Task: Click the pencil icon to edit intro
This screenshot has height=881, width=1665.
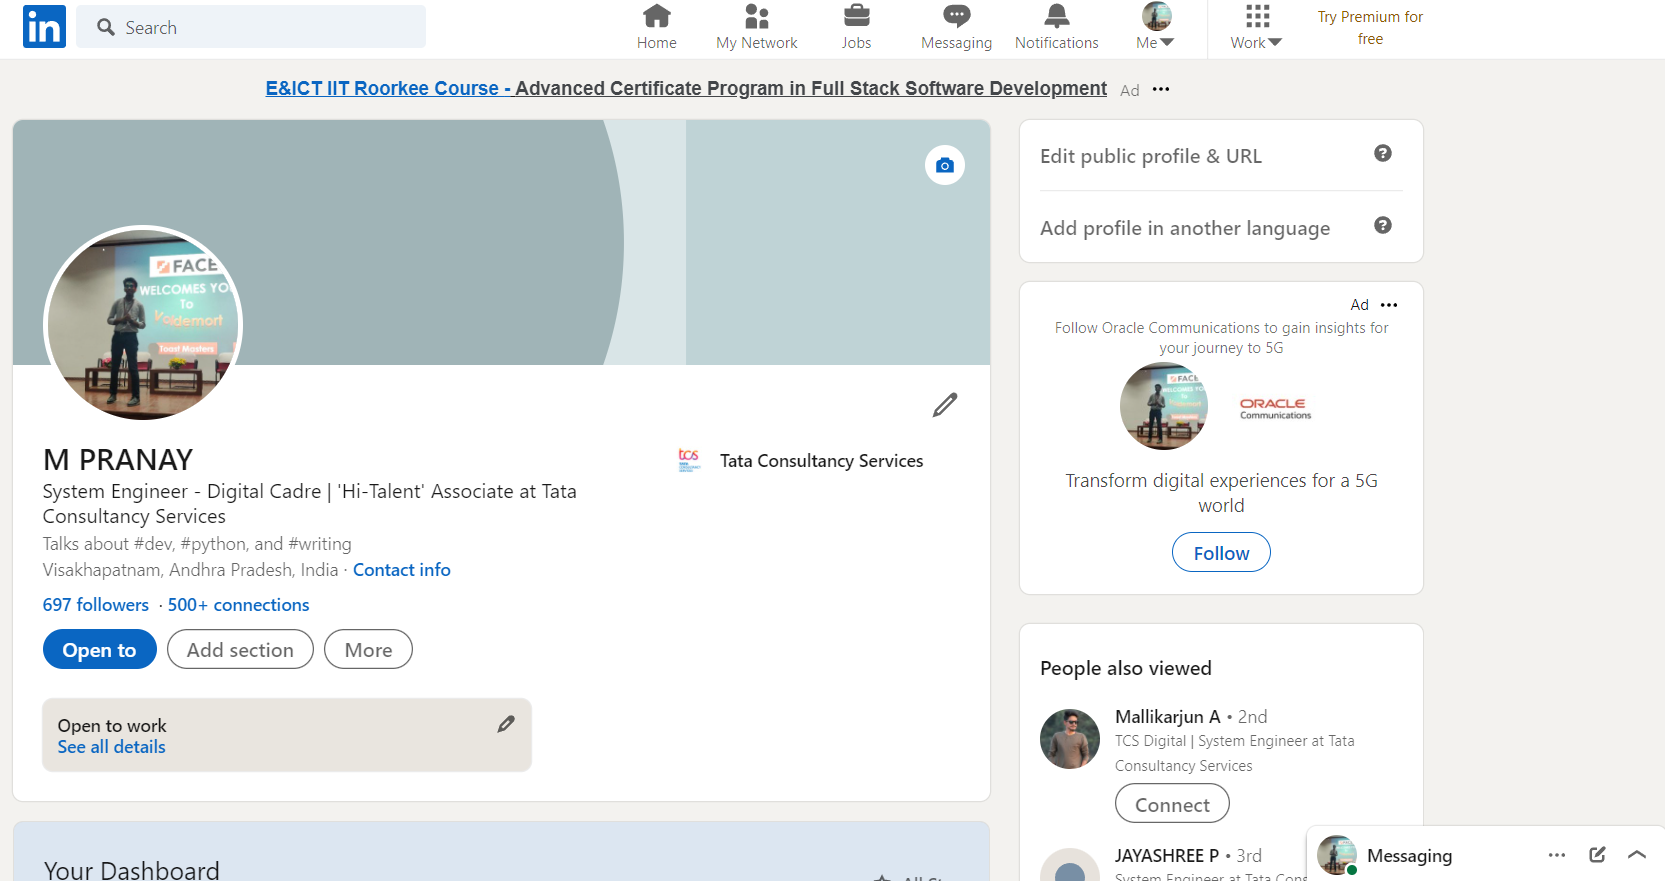Action: (945, 405)
